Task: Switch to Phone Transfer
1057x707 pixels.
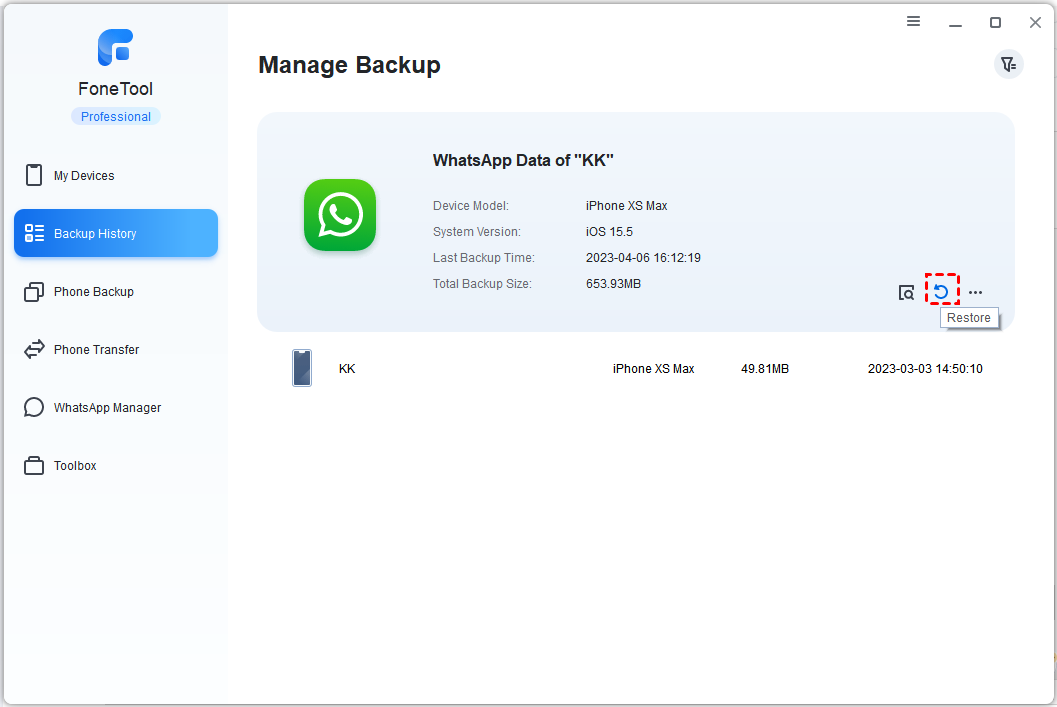Action: (96, 350)
